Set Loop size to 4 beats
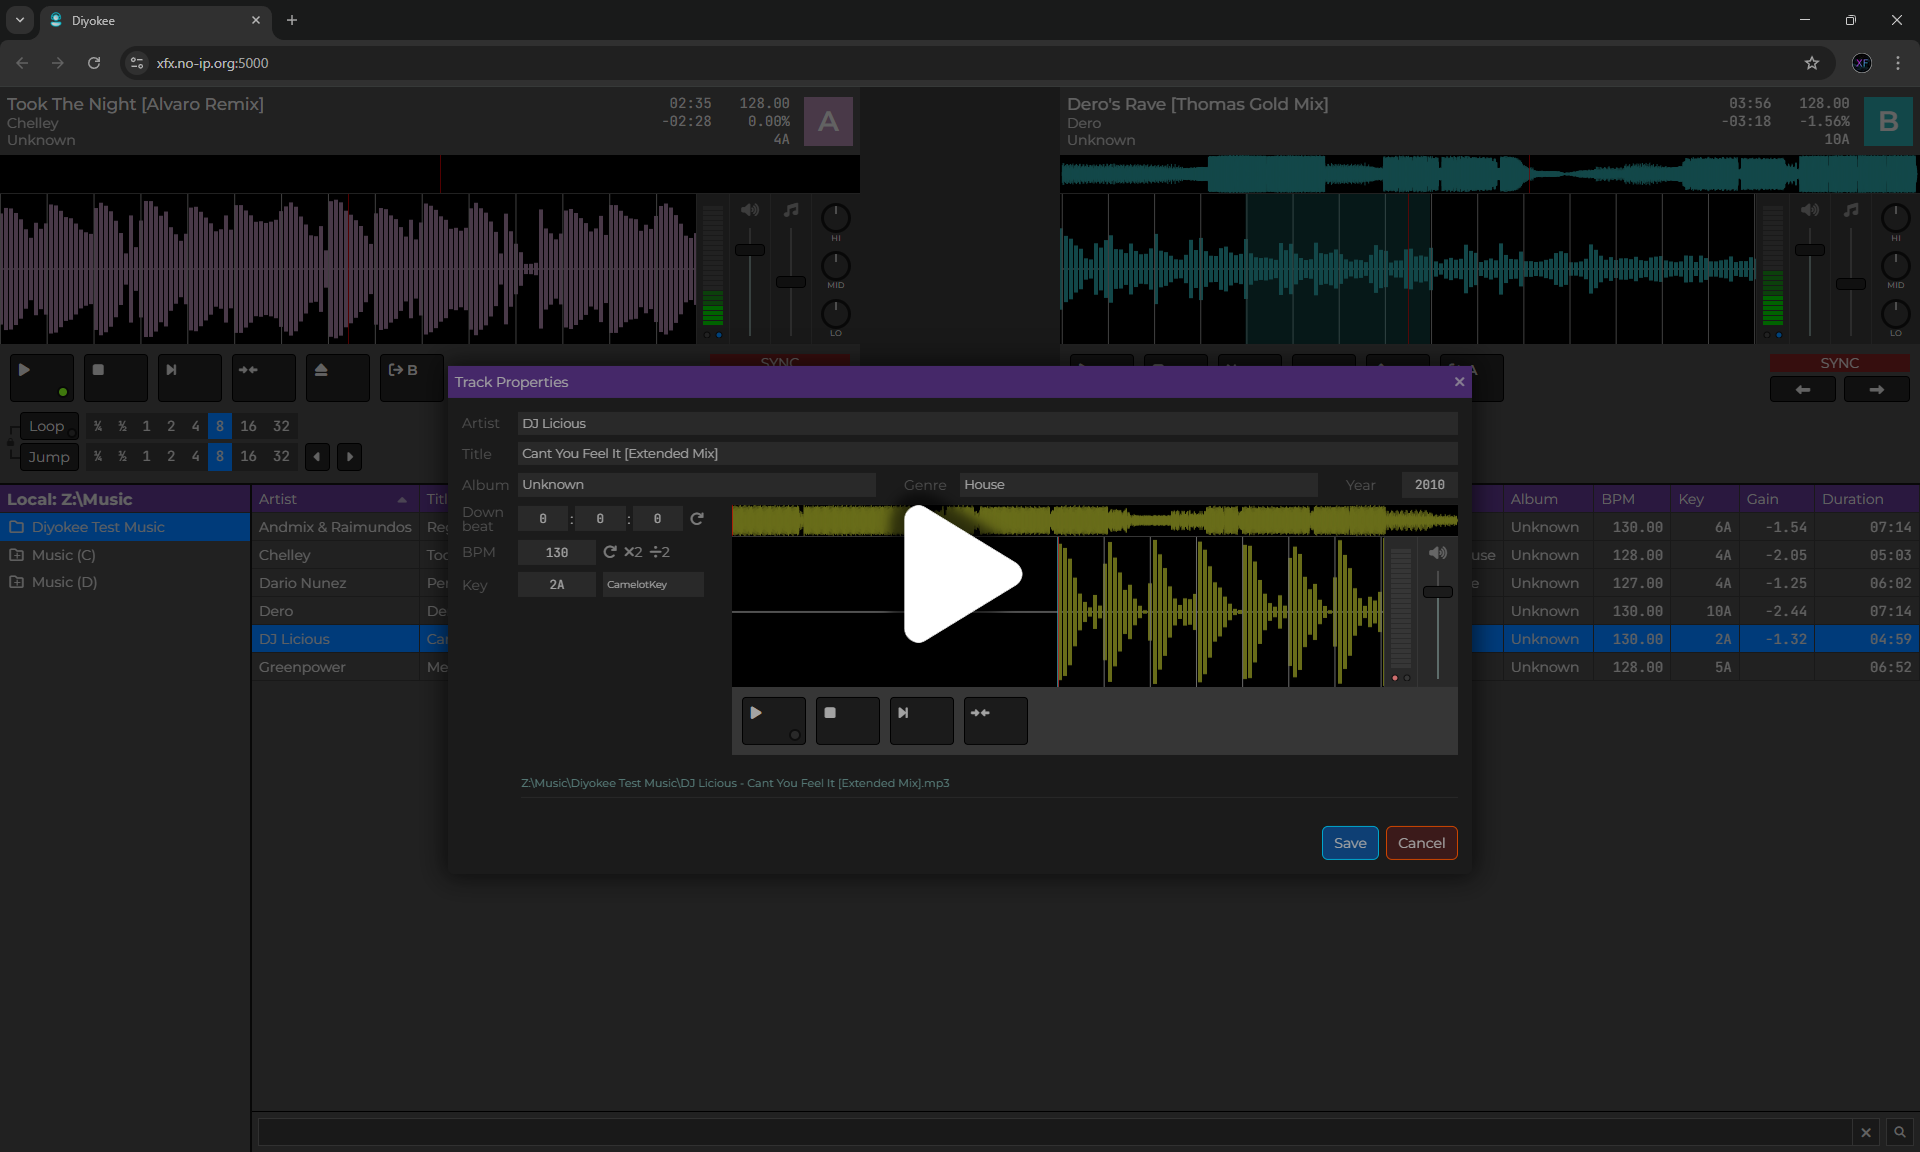 click(x=195, y=426)
